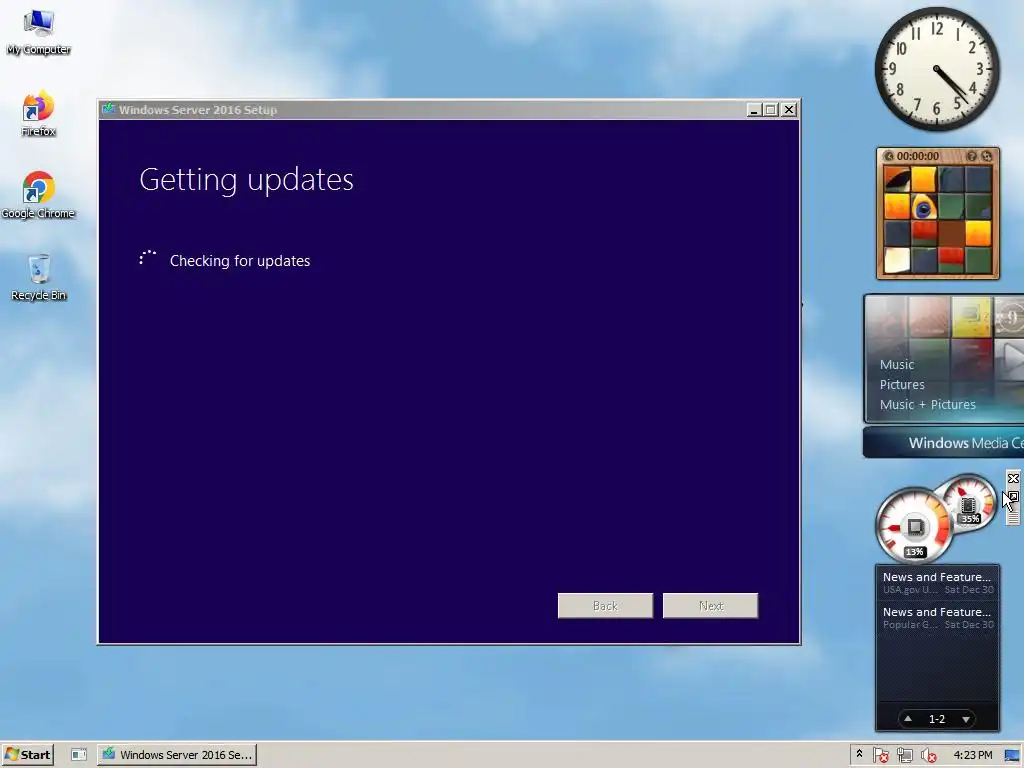Click the Media Center play arrow tile
This screenshot has height=768, width=1024.
tap(1010, 358)
